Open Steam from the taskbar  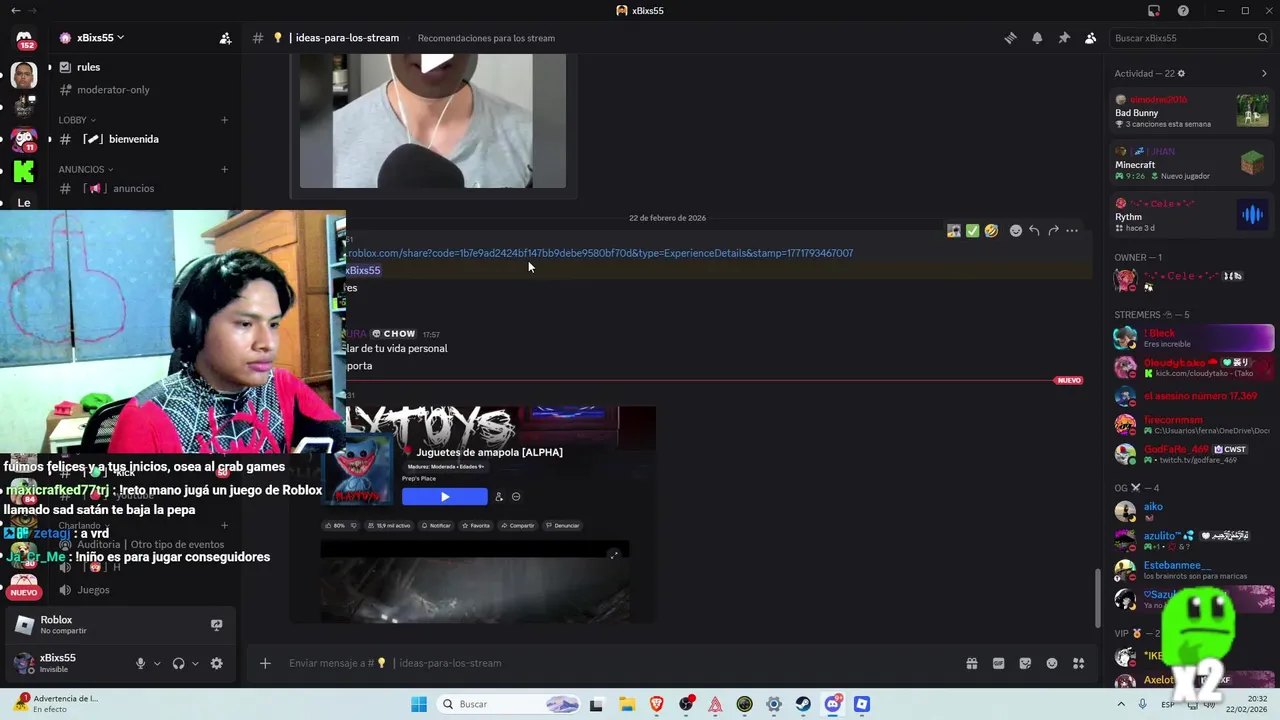point(803,704)
